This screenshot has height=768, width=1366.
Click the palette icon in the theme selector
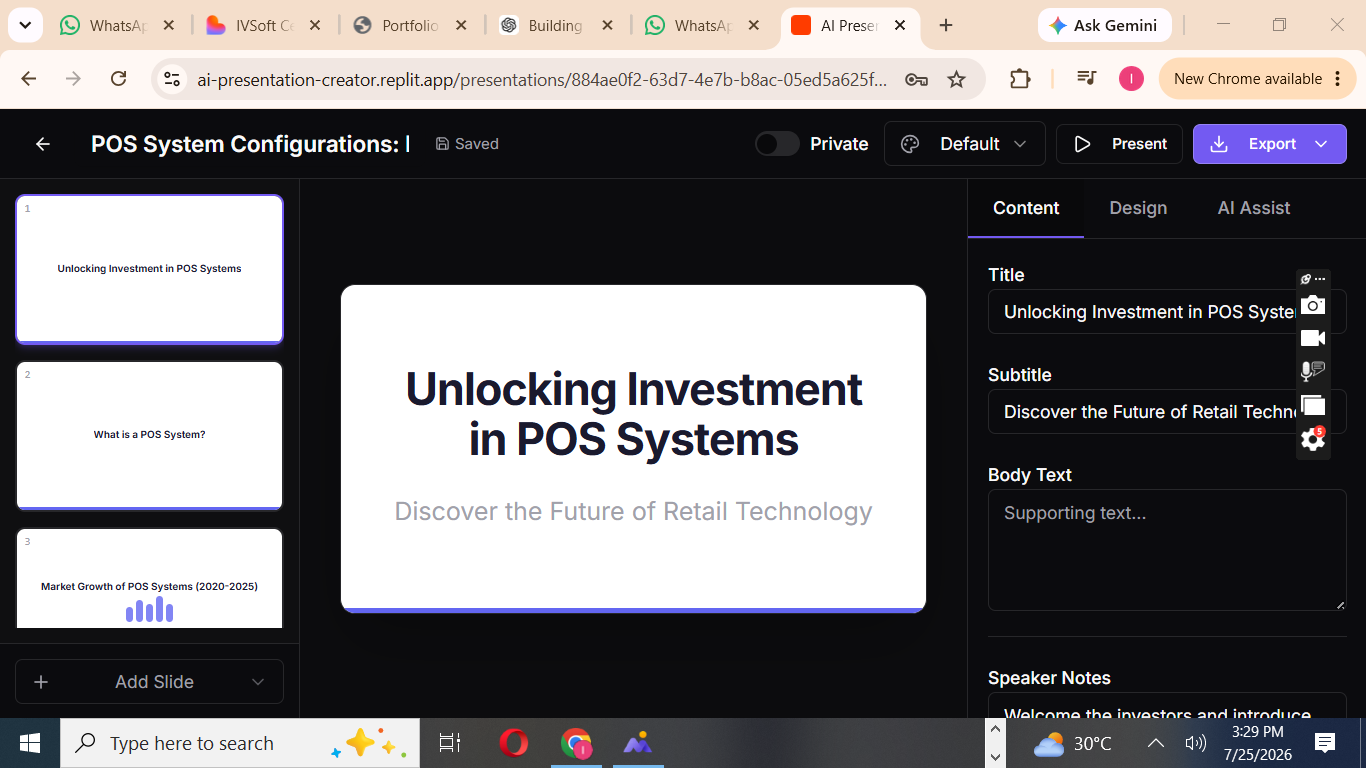point(910,144)
